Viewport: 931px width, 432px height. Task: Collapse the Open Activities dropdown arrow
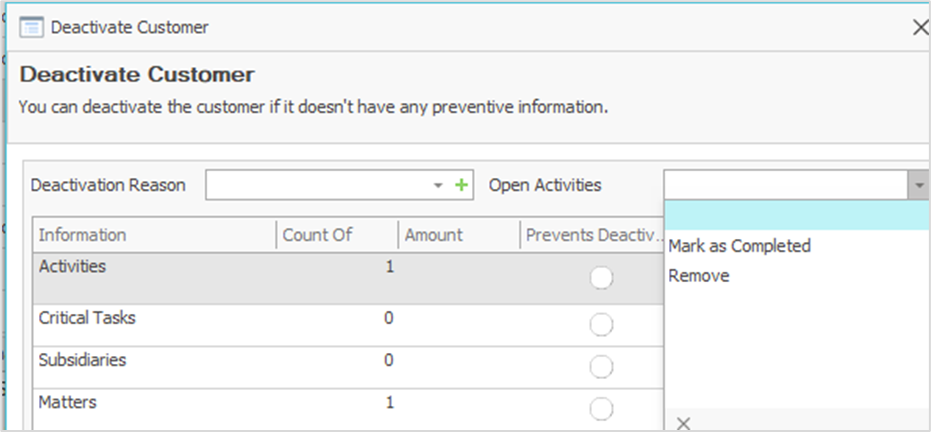point(918,185)
